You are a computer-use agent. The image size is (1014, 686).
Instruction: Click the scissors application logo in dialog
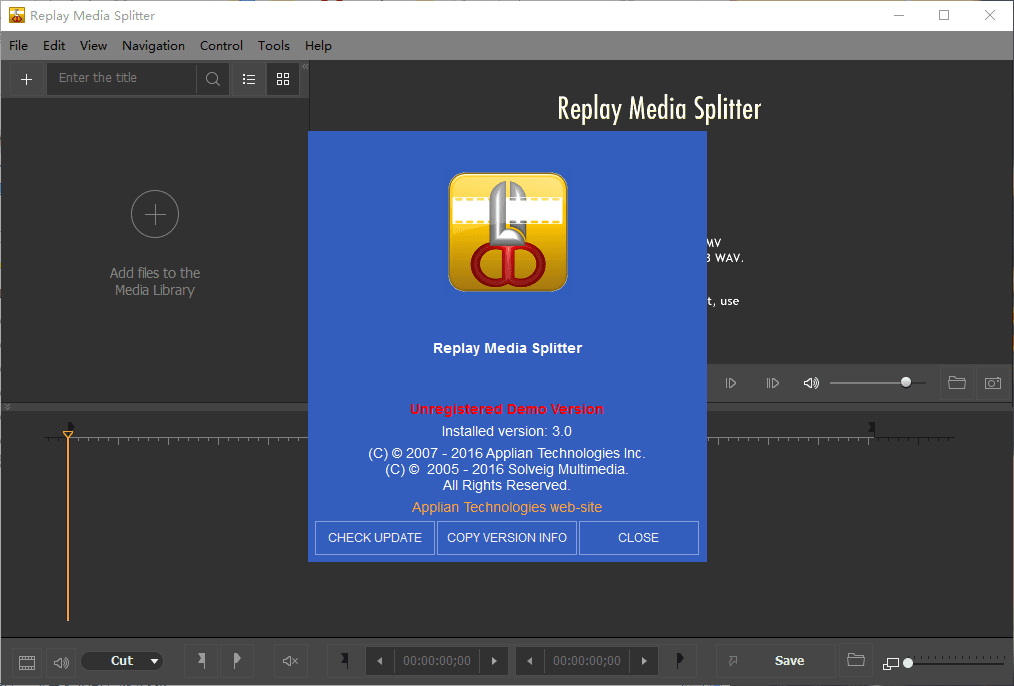(508, 232)
